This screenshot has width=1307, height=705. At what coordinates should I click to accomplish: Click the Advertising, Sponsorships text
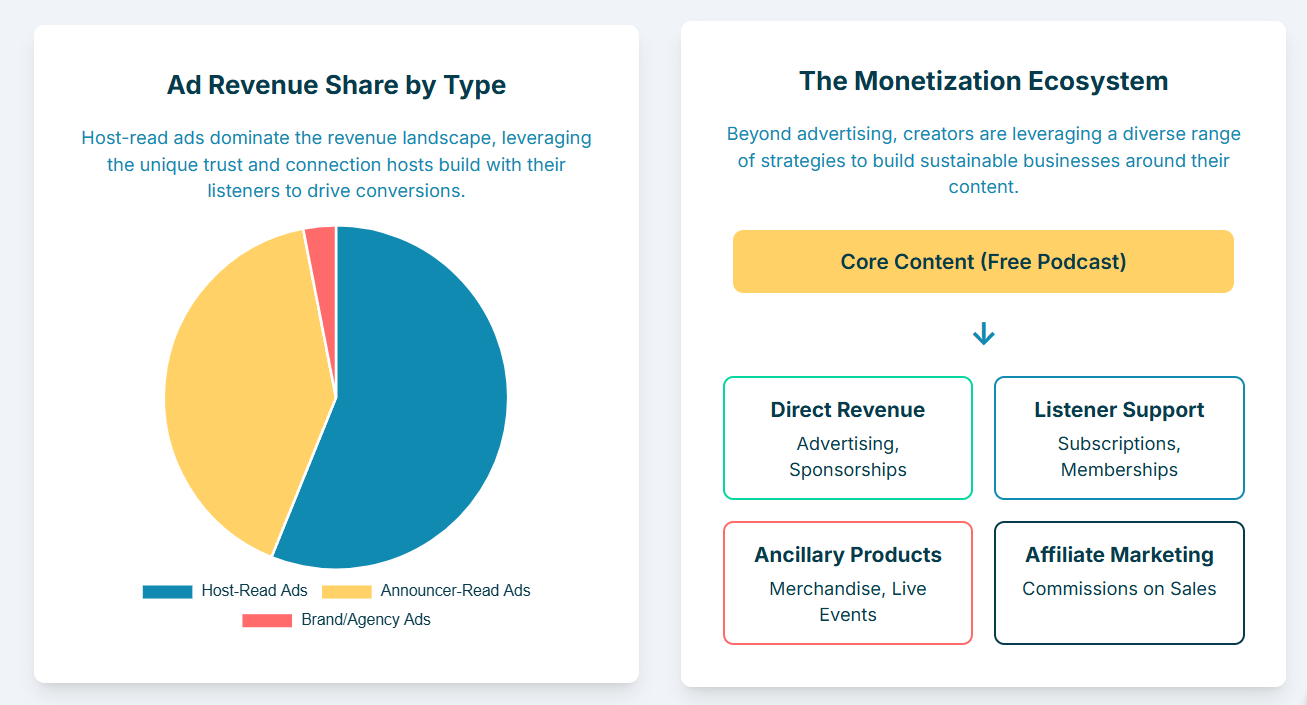[x=848, y=457]
